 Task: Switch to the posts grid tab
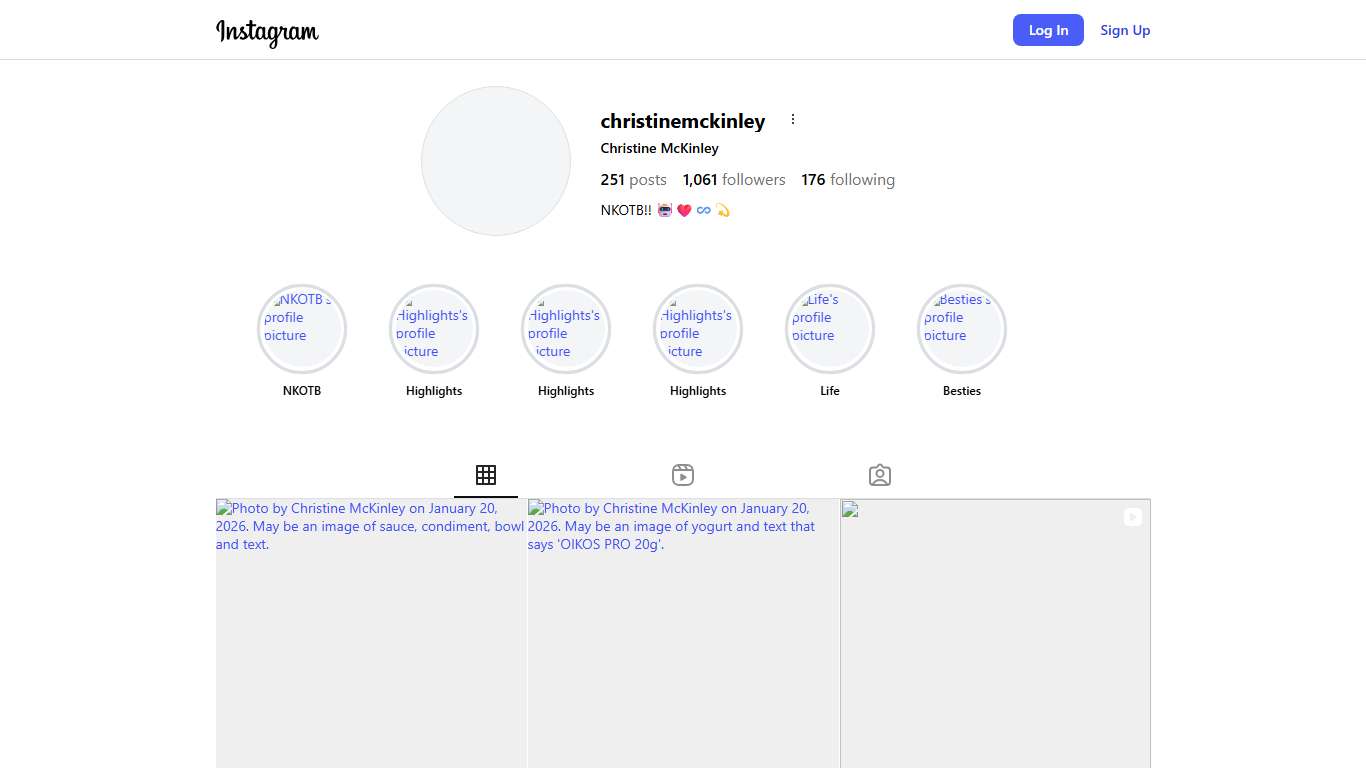[x=486, y=475]
